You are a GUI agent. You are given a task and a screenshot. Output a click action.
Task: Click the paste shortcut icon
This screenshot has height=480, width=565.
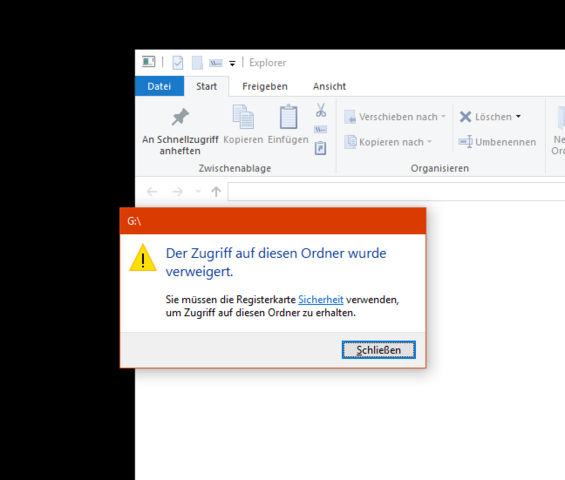[320, 148]
